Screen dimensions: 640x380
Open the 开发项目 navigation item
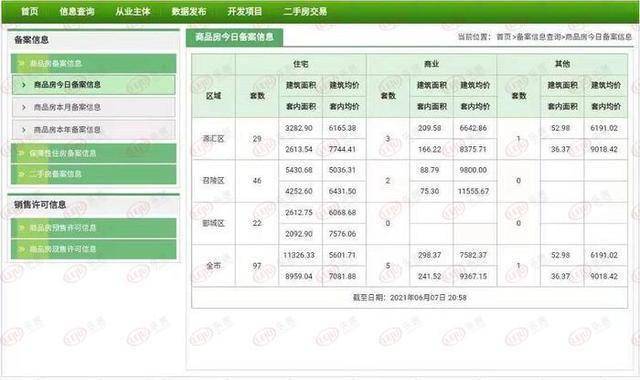244,11
